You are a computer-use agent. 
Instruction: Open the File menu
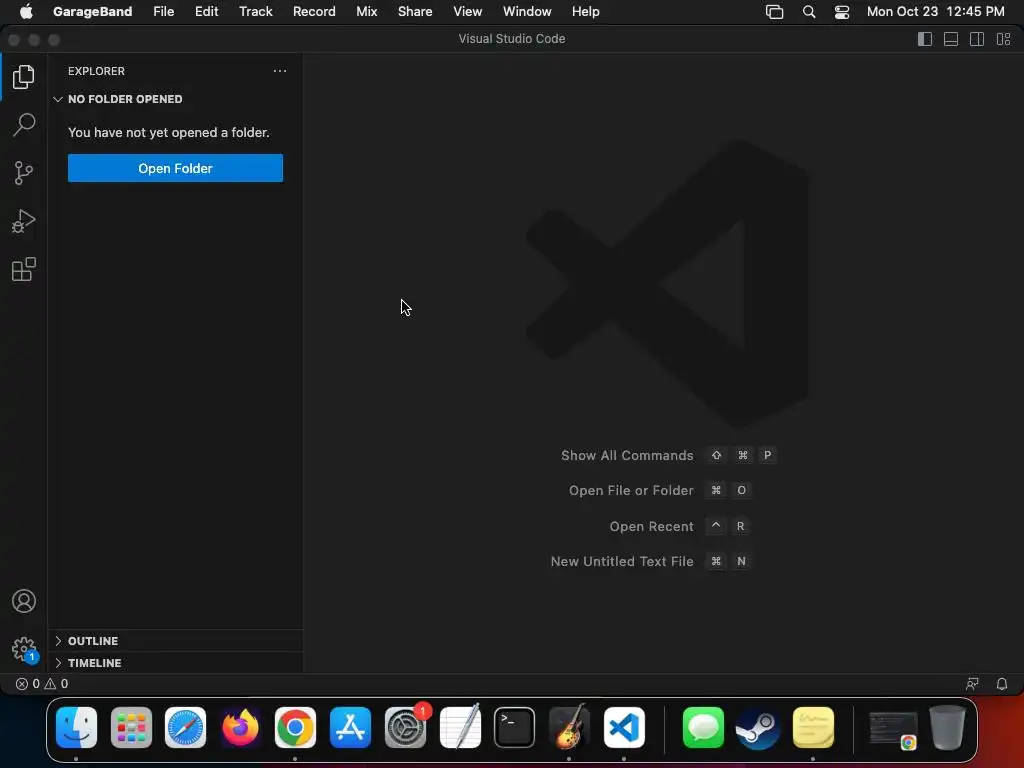[163, 11]
